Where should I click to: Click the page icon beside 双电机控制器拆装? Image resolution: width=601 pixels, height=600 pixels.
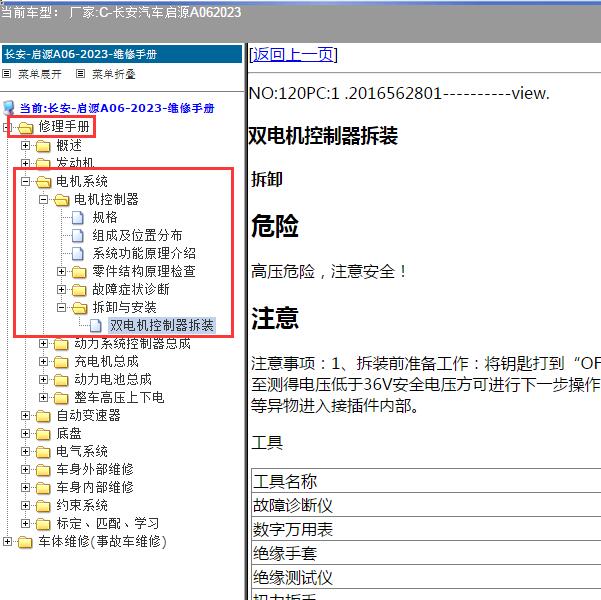[x=96, y=325]
